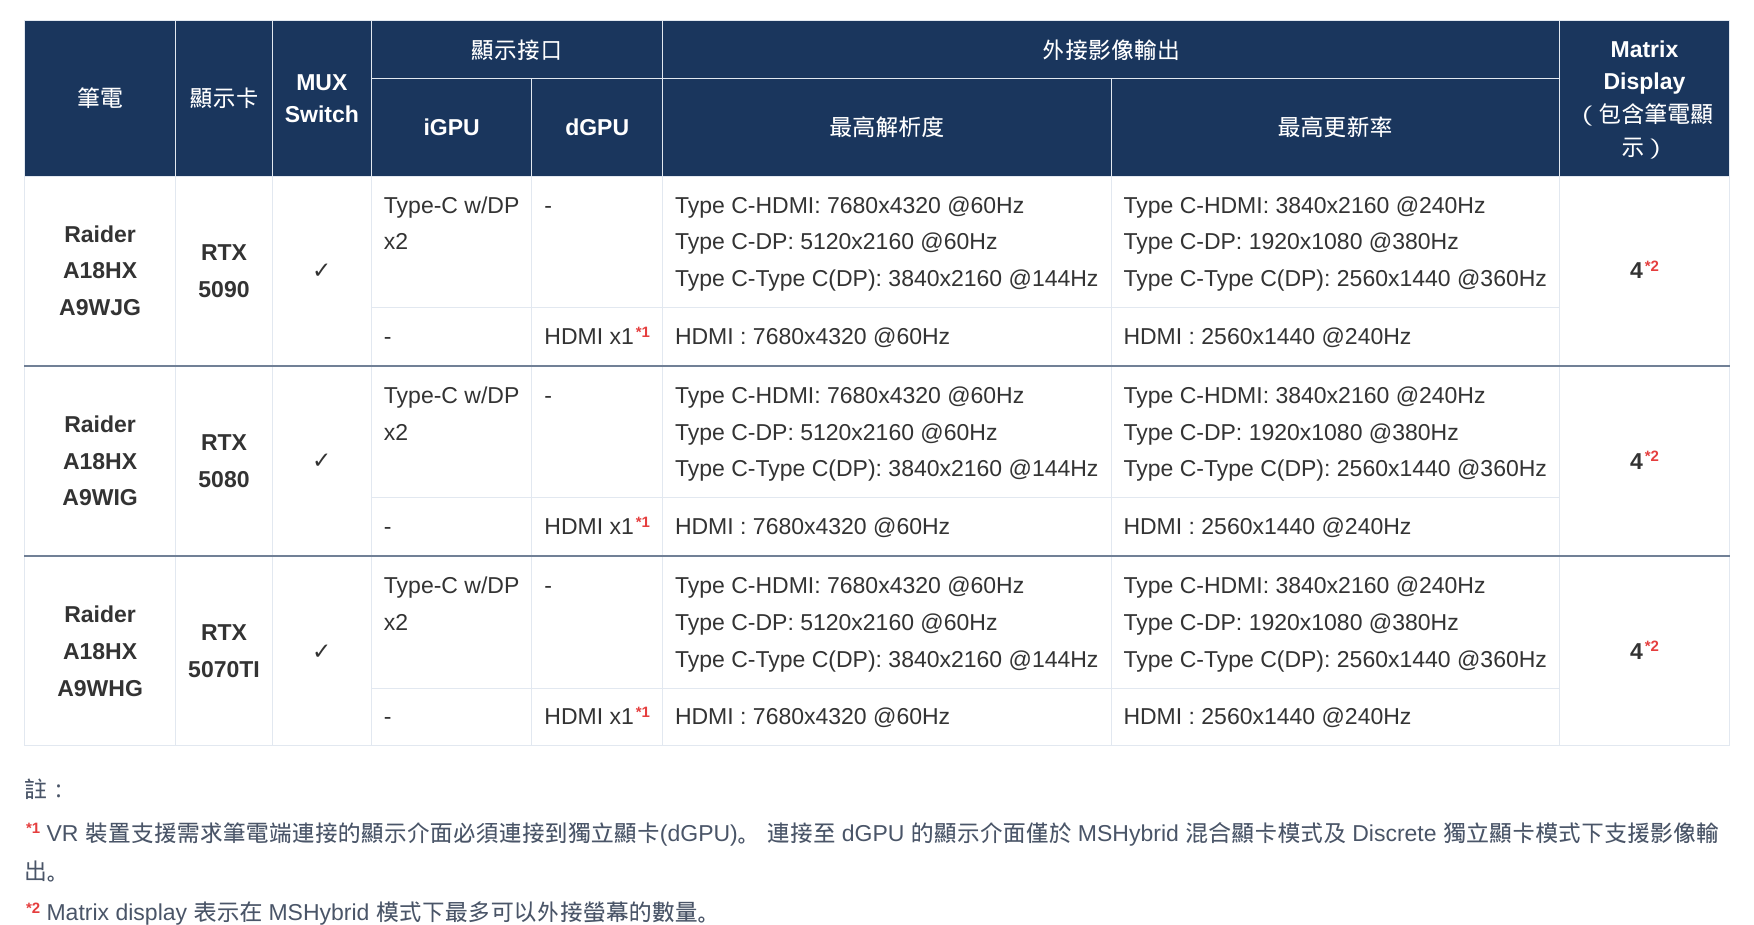Select the RTX 5080 graphics card cell

click(x=224, y=461)
